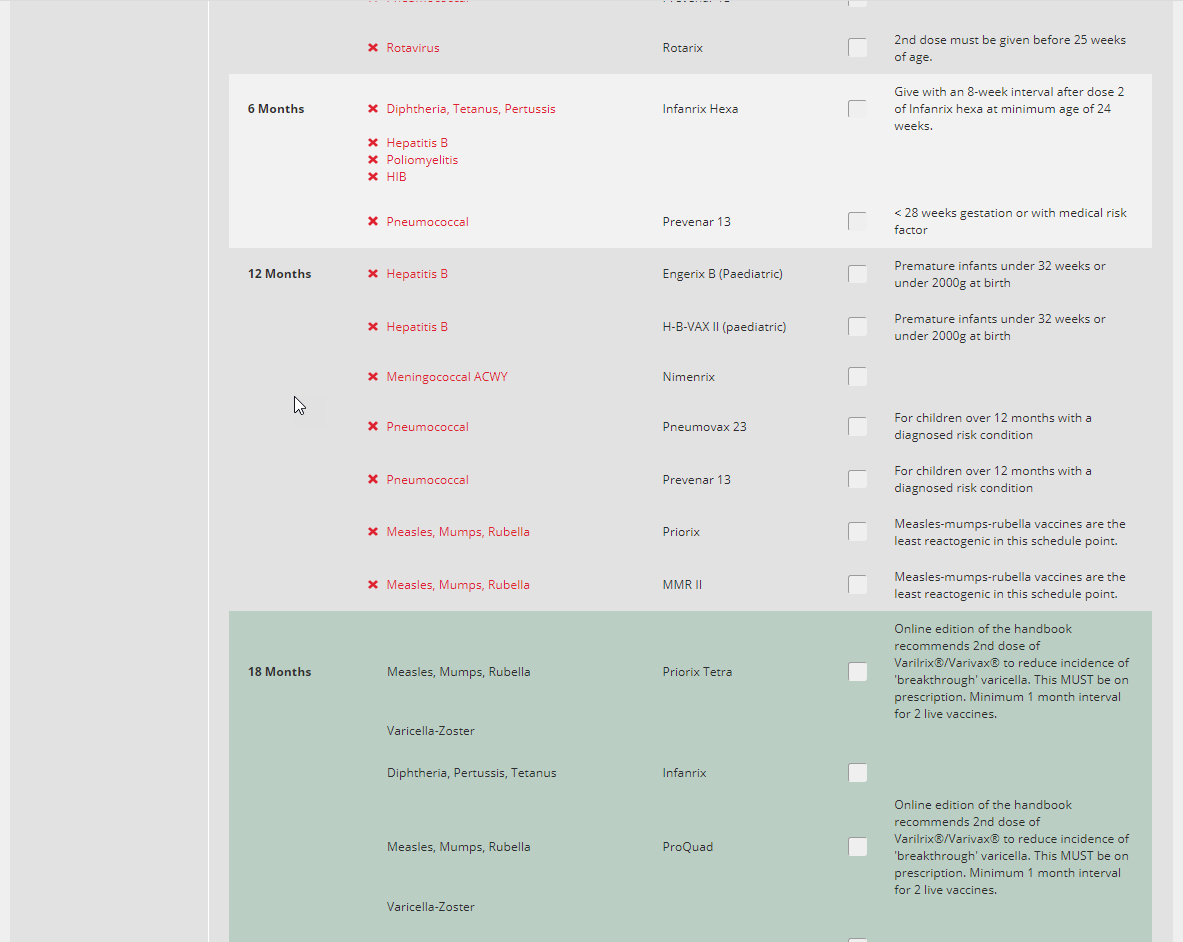Tick the Rotarix checkbox
The height and width of the screenshot is (942, 1183).
[857, 48]
